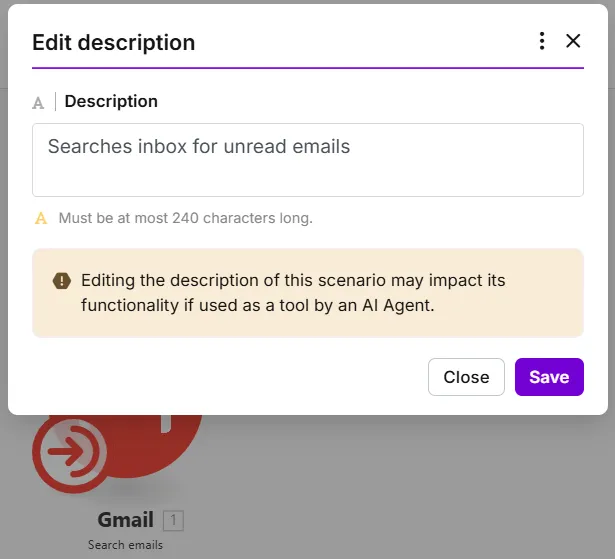Click the alert icon in the AI Agent notice

62,281
